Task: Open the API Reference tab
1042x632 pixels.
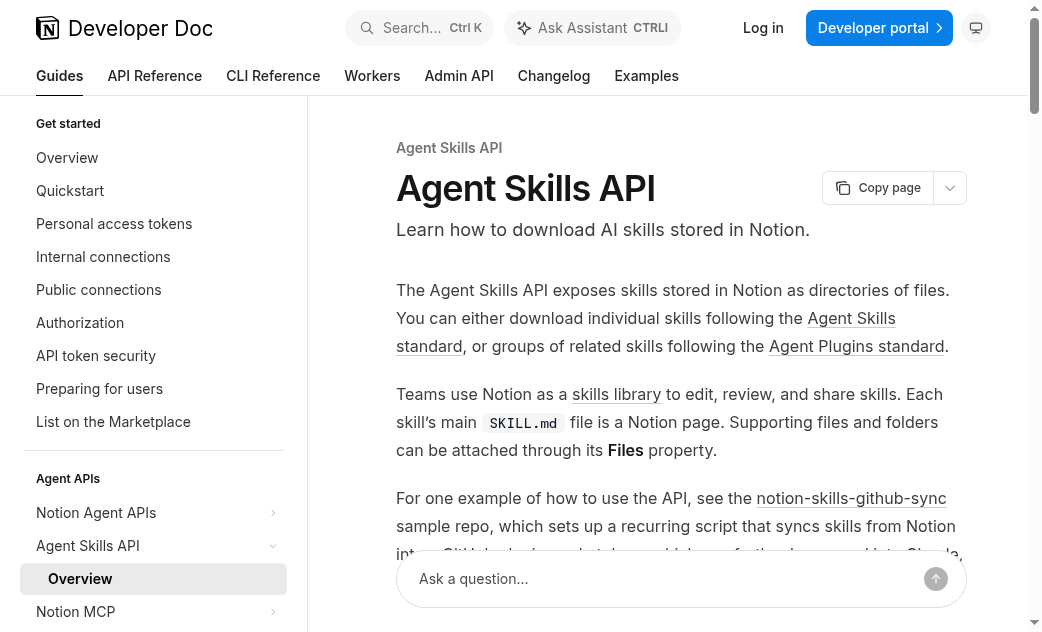Action: coord(155,76)
